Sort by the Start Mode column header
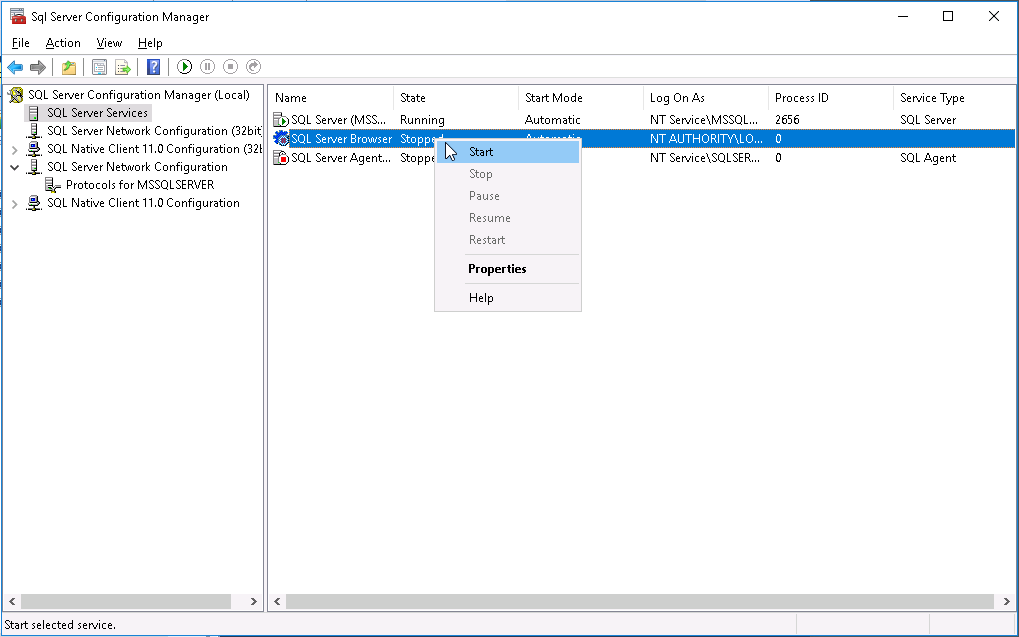Viewport: 1019px width, 637px height. click(580, 98)
